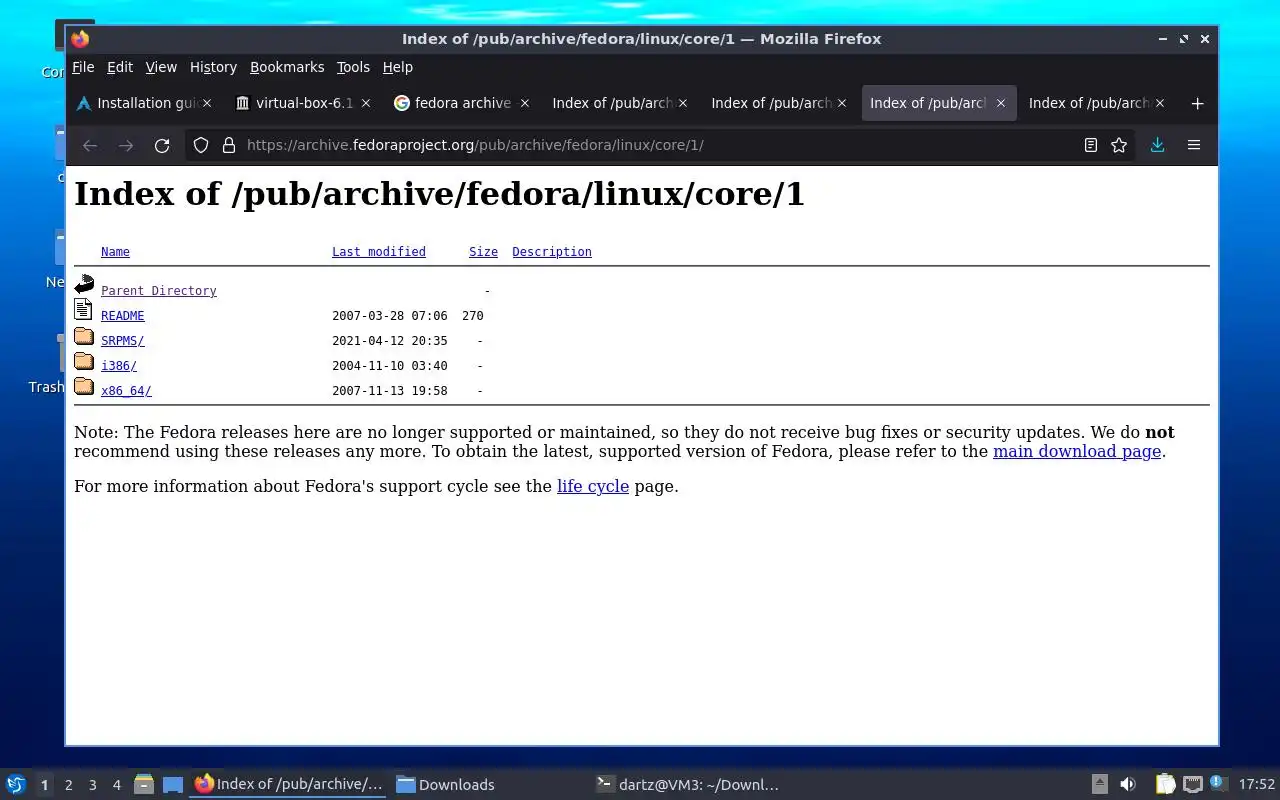Click the volume speaker tray icon
1280x800 pixels.
click(1128, 784)
